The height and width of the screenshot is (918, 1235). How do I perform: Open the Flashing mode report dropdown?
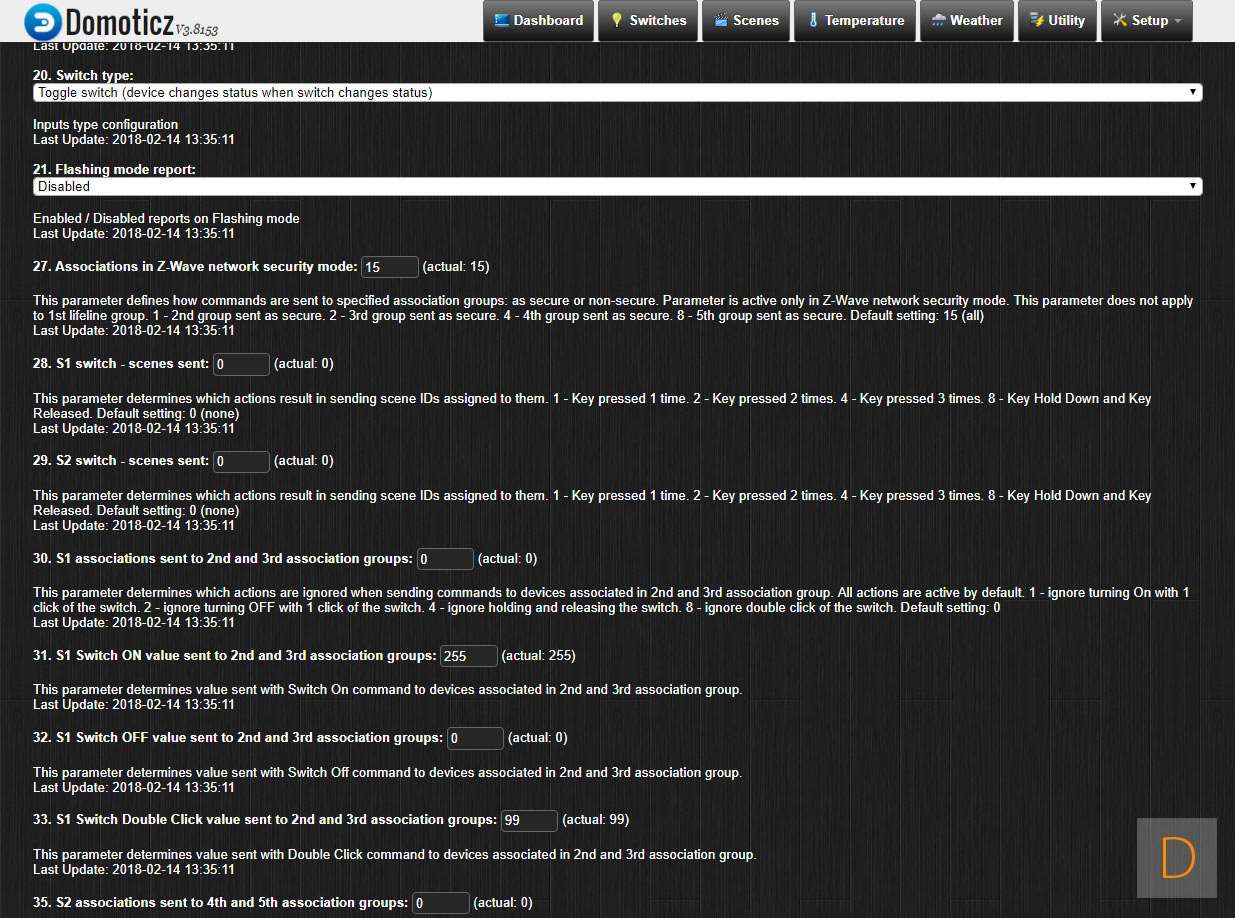[x=618, y=186]
